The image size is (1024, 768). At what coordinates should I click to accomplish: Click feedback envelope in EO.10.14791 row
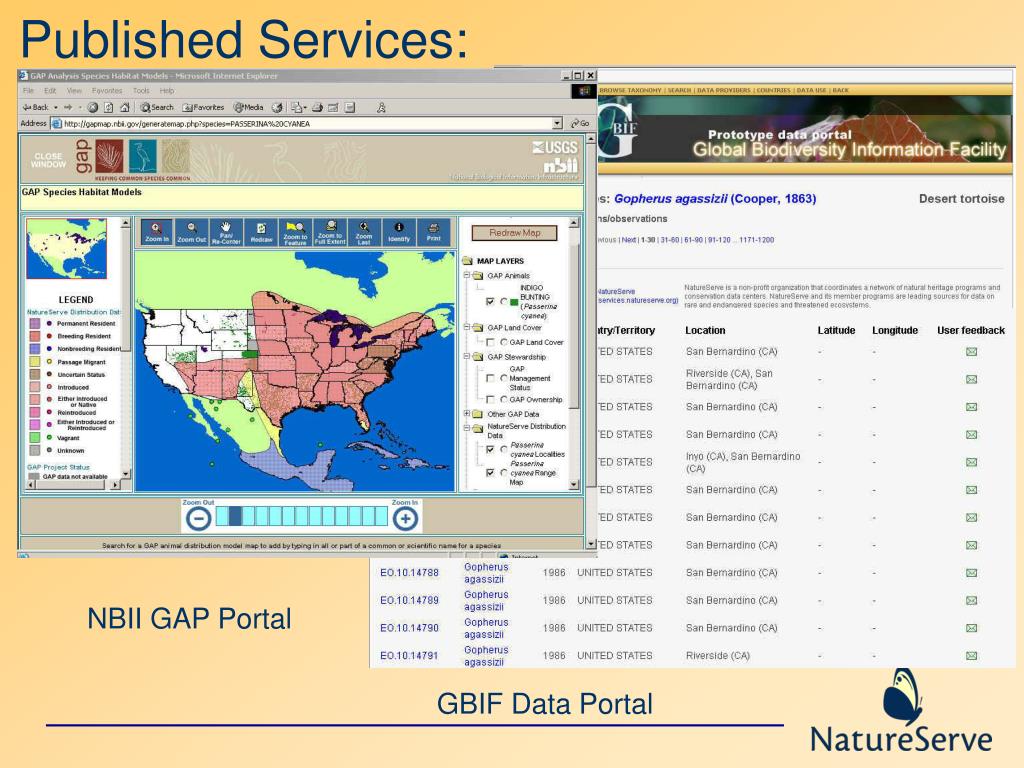tap(971, 655)
